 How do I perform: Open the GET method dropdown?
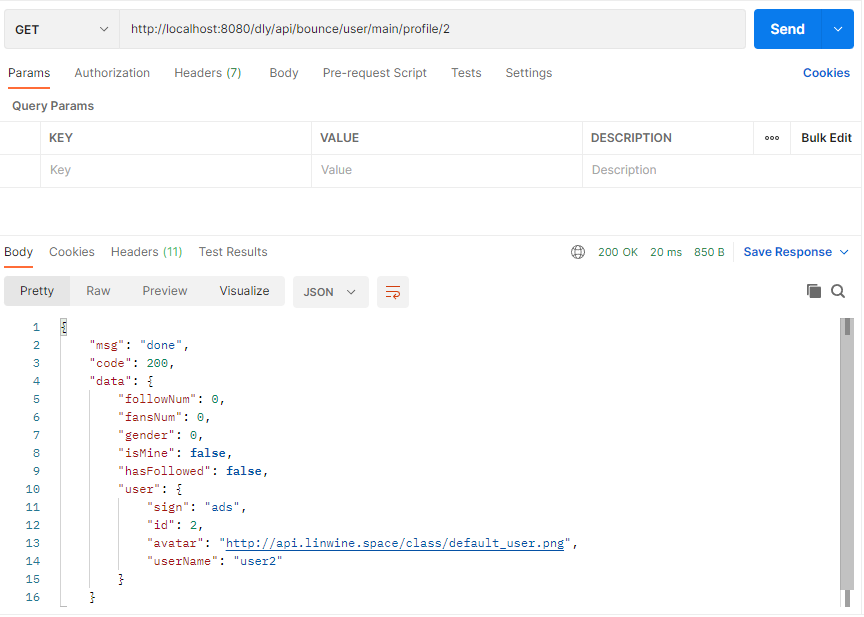pyautogui.click(x=62, y=29)
